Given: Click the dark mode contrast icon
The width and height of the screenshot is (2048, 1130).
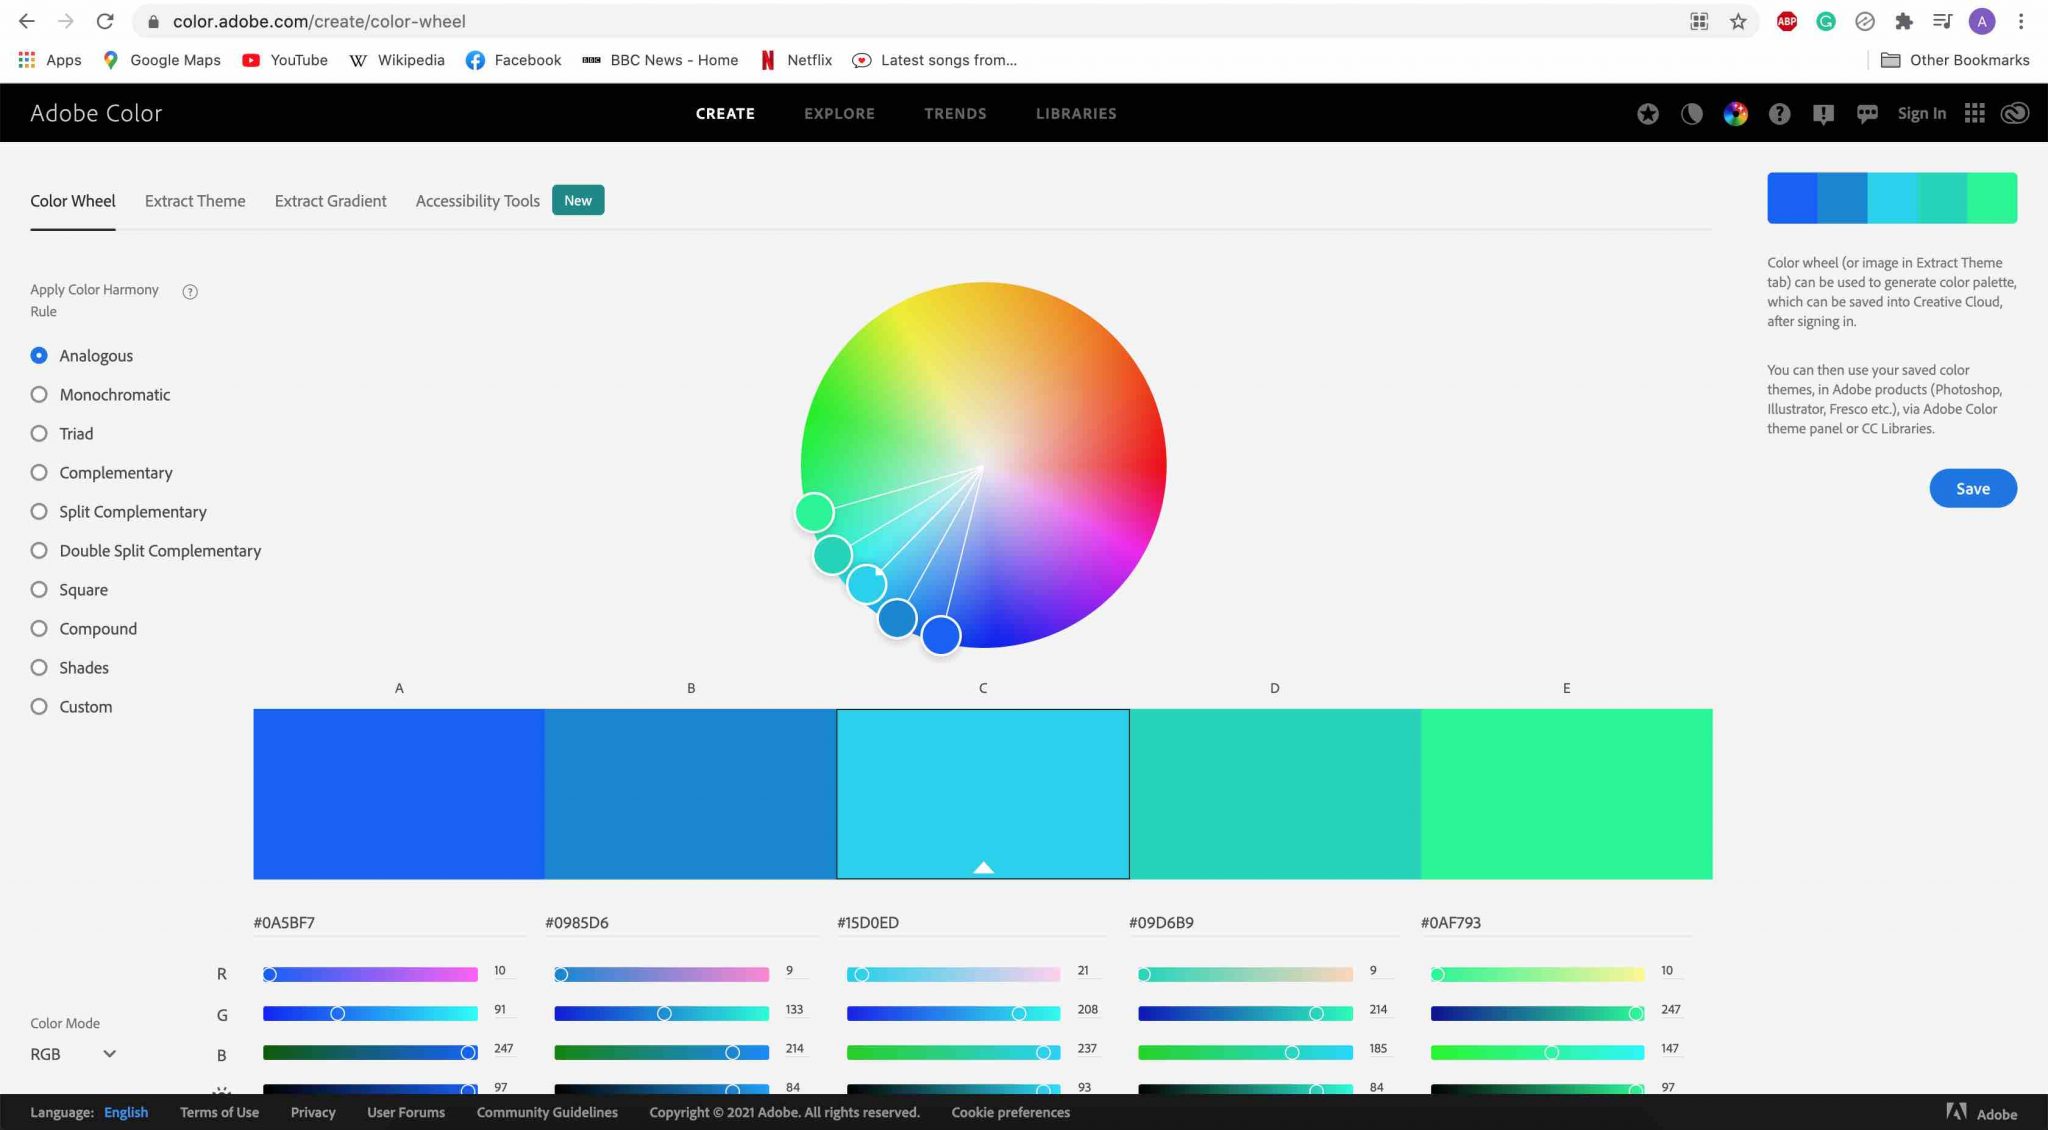Looking at the screenshot, I should pos(1692,113).
